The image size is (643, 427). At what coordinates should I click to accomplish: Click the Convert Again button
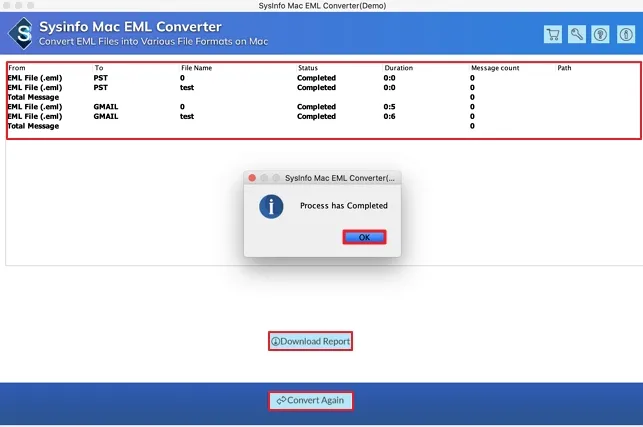310,400
